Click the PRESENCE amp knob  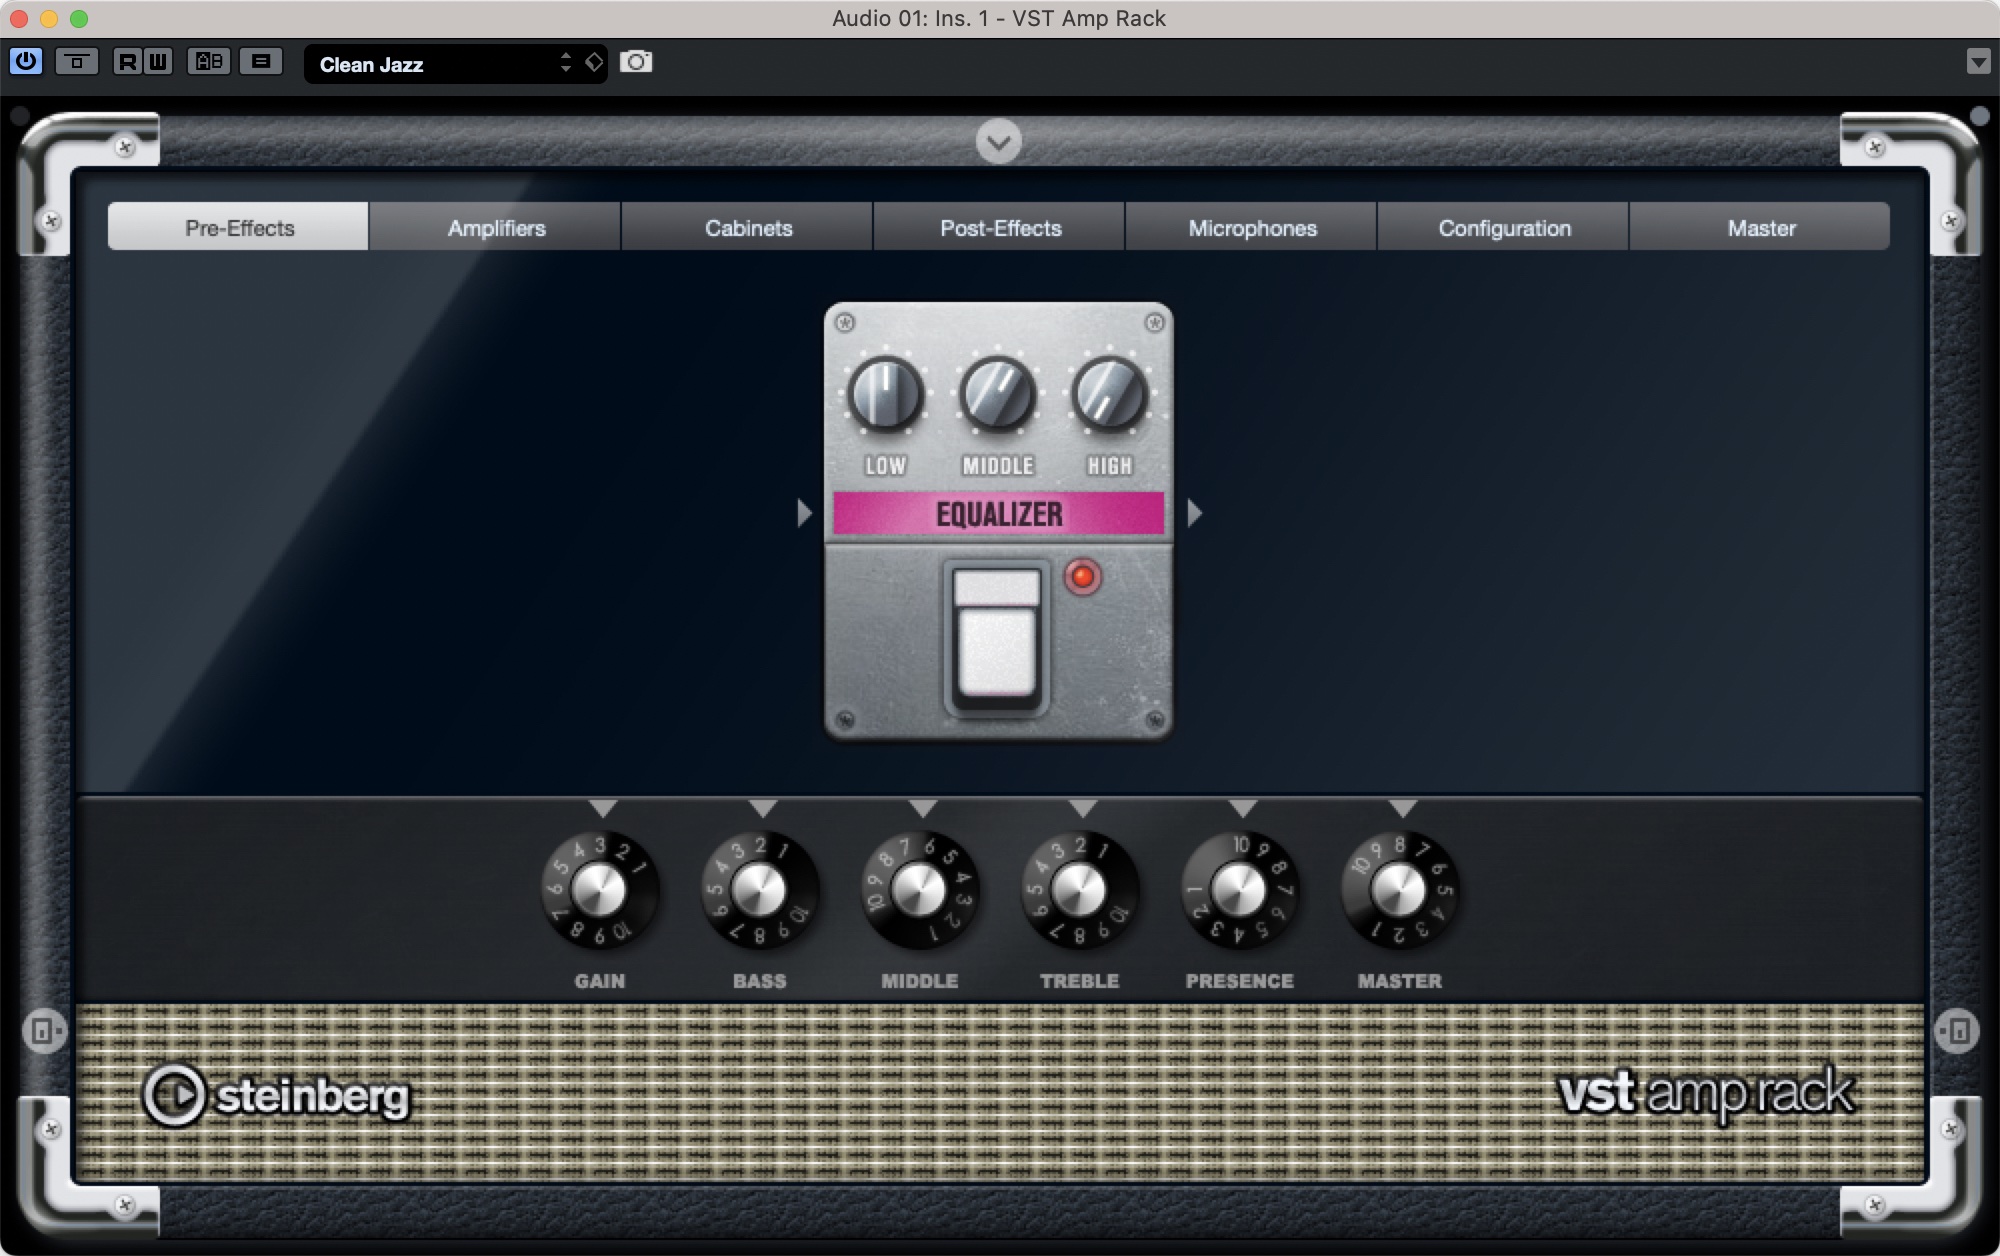(x=1239, y=890)
